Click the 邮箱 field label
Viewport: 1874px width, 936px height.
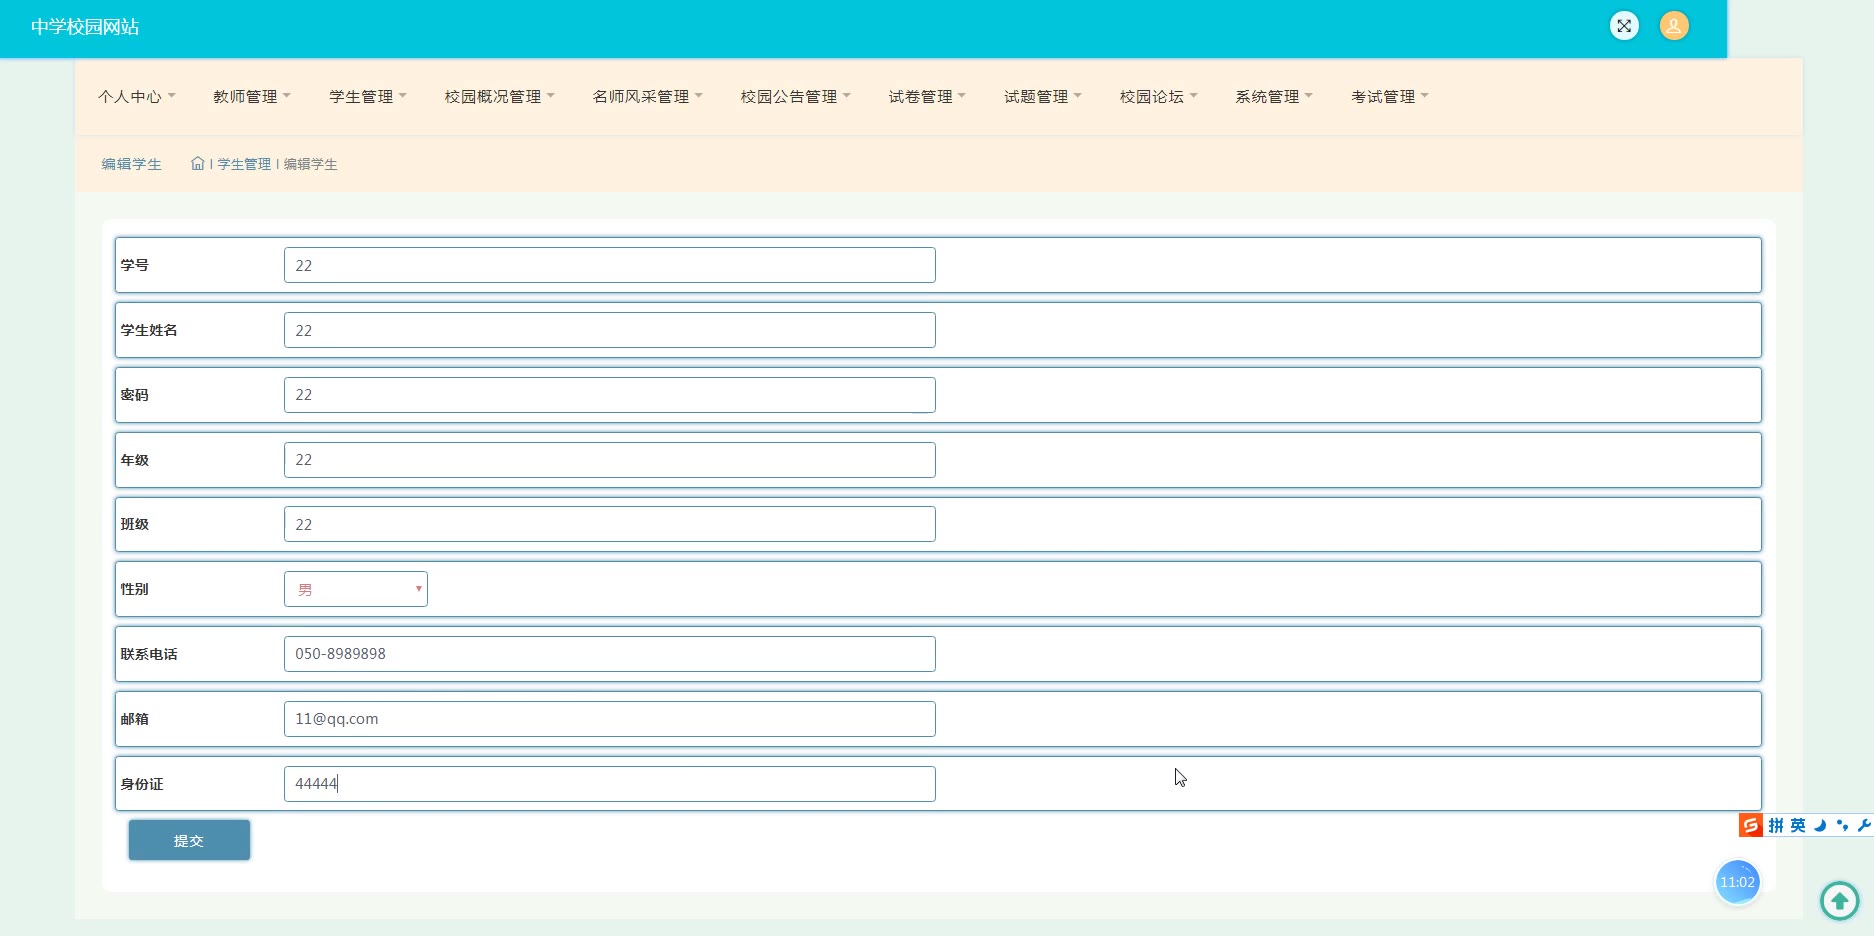coord(135,719)
